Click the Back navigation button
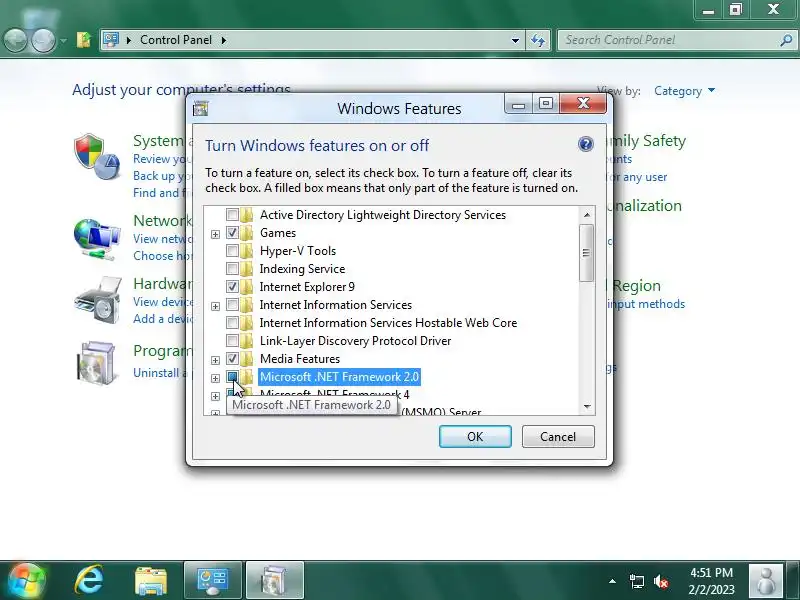 coord(16,40)
